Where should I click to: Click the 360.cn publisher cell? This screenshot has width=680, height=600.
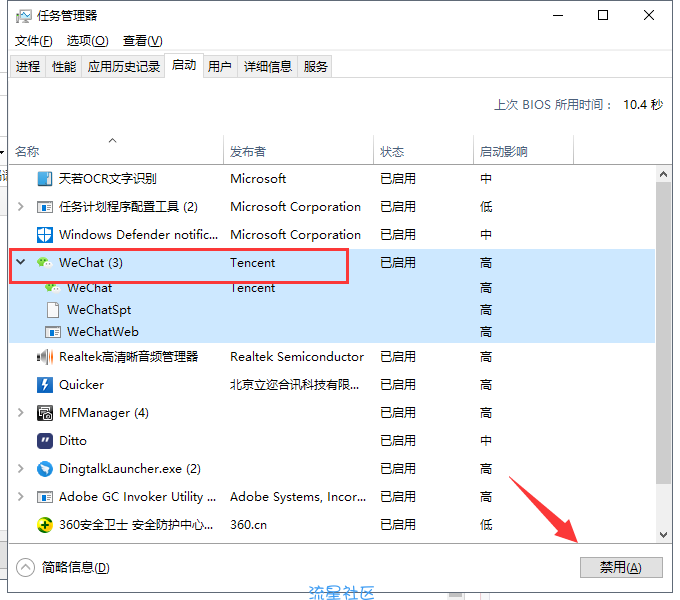pos(248,525)
